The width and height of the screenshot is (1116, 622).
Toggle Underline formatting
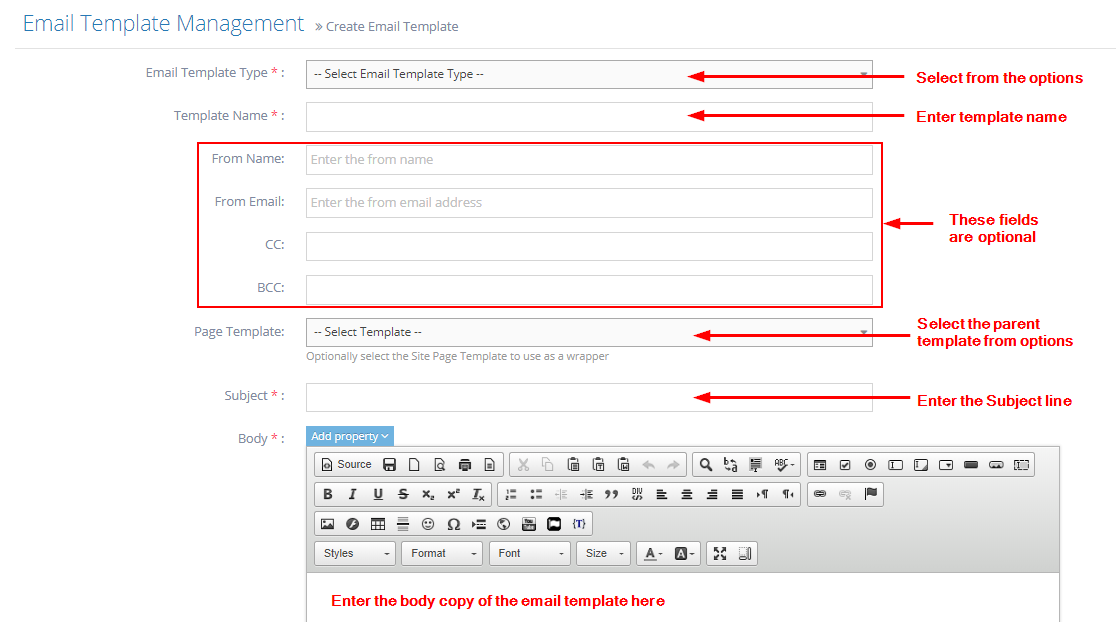pos(377,493)
